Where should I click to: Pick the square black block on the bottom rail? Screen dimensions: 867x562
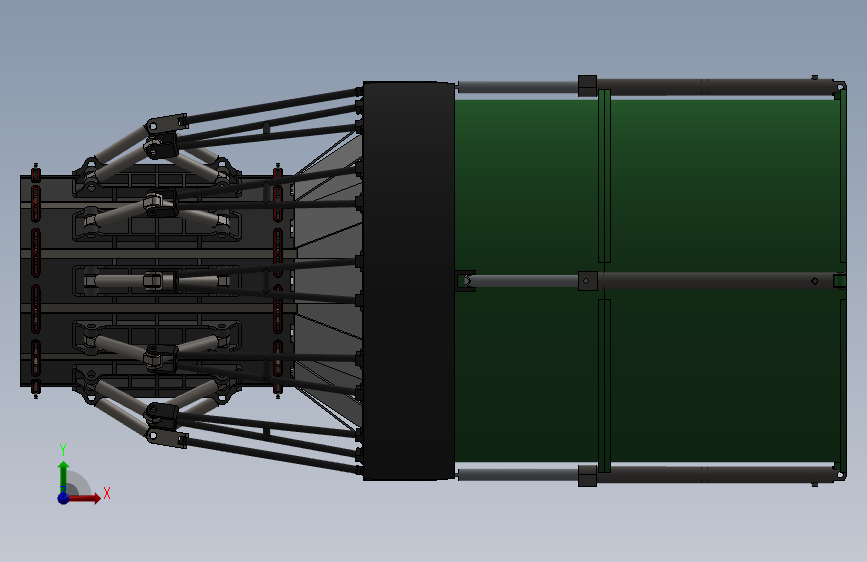pyautogui.click(x=587, y=476)
